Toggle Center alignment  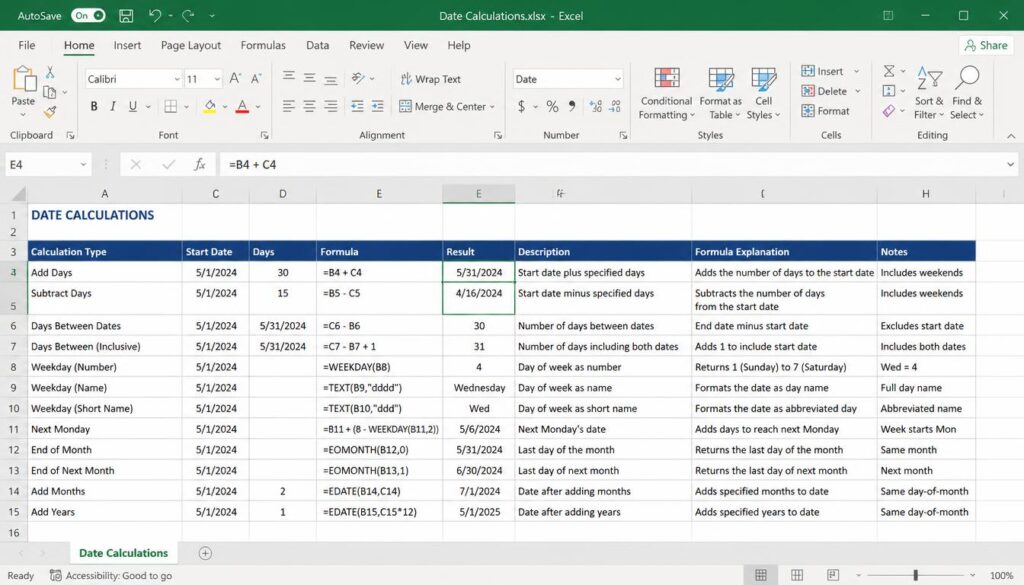310,106
